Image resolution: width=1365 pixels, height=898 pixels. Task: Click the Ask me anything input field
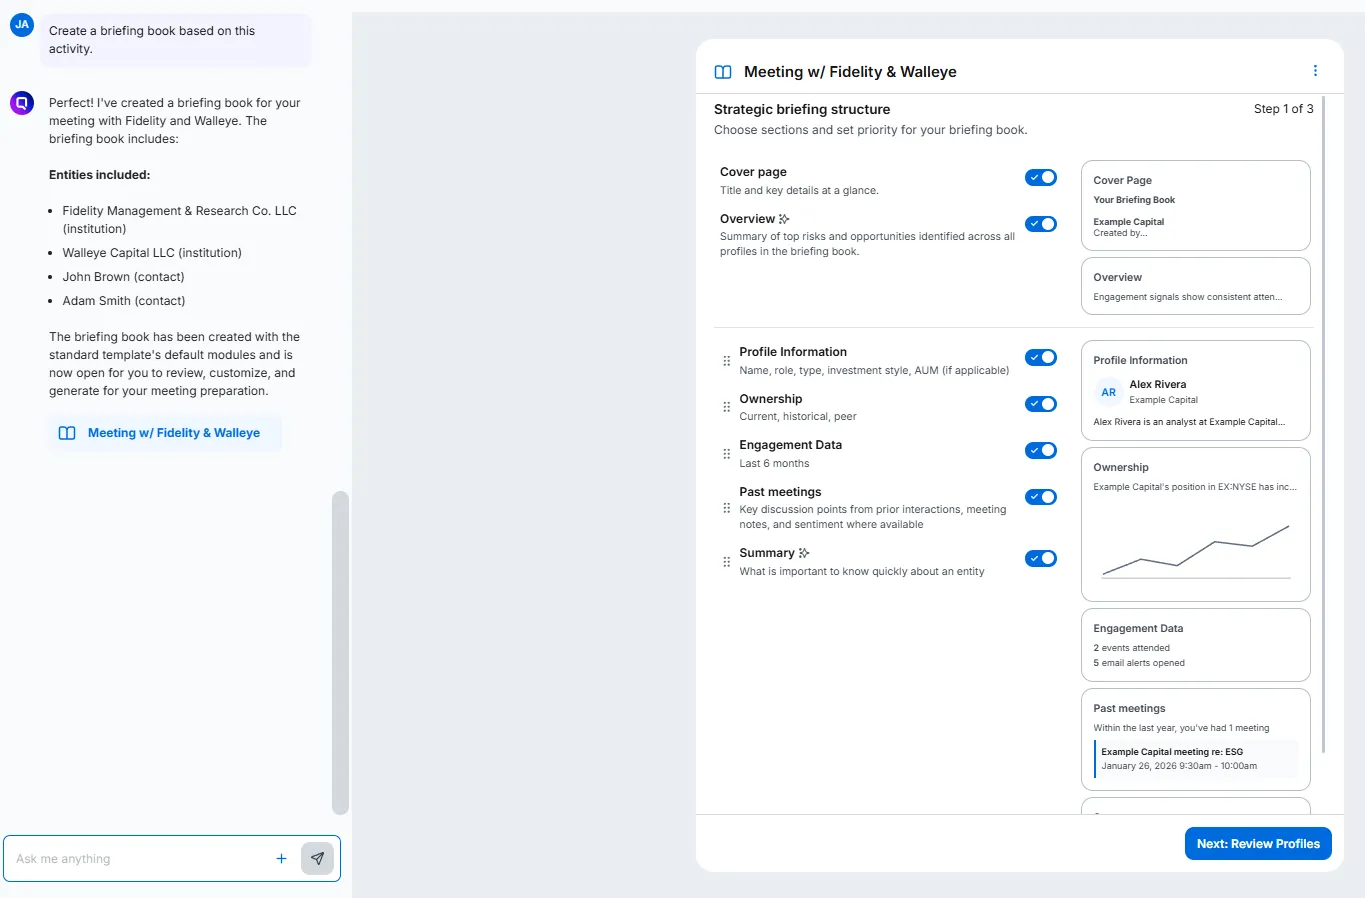tap(140, 858)
